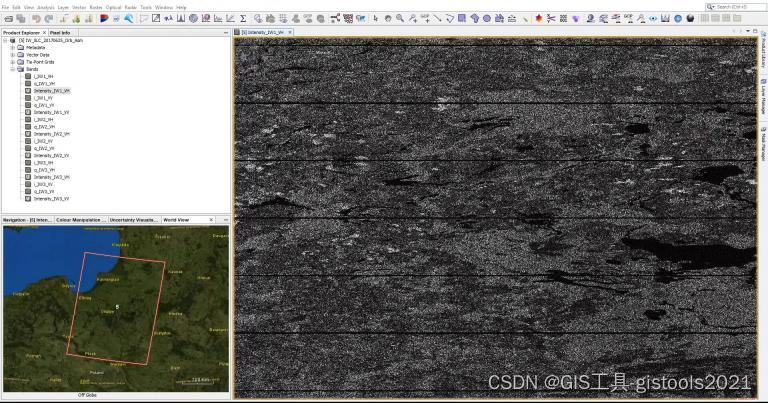Switch to the Uncertainty Visualisation tab

click(x=134, y=220)
